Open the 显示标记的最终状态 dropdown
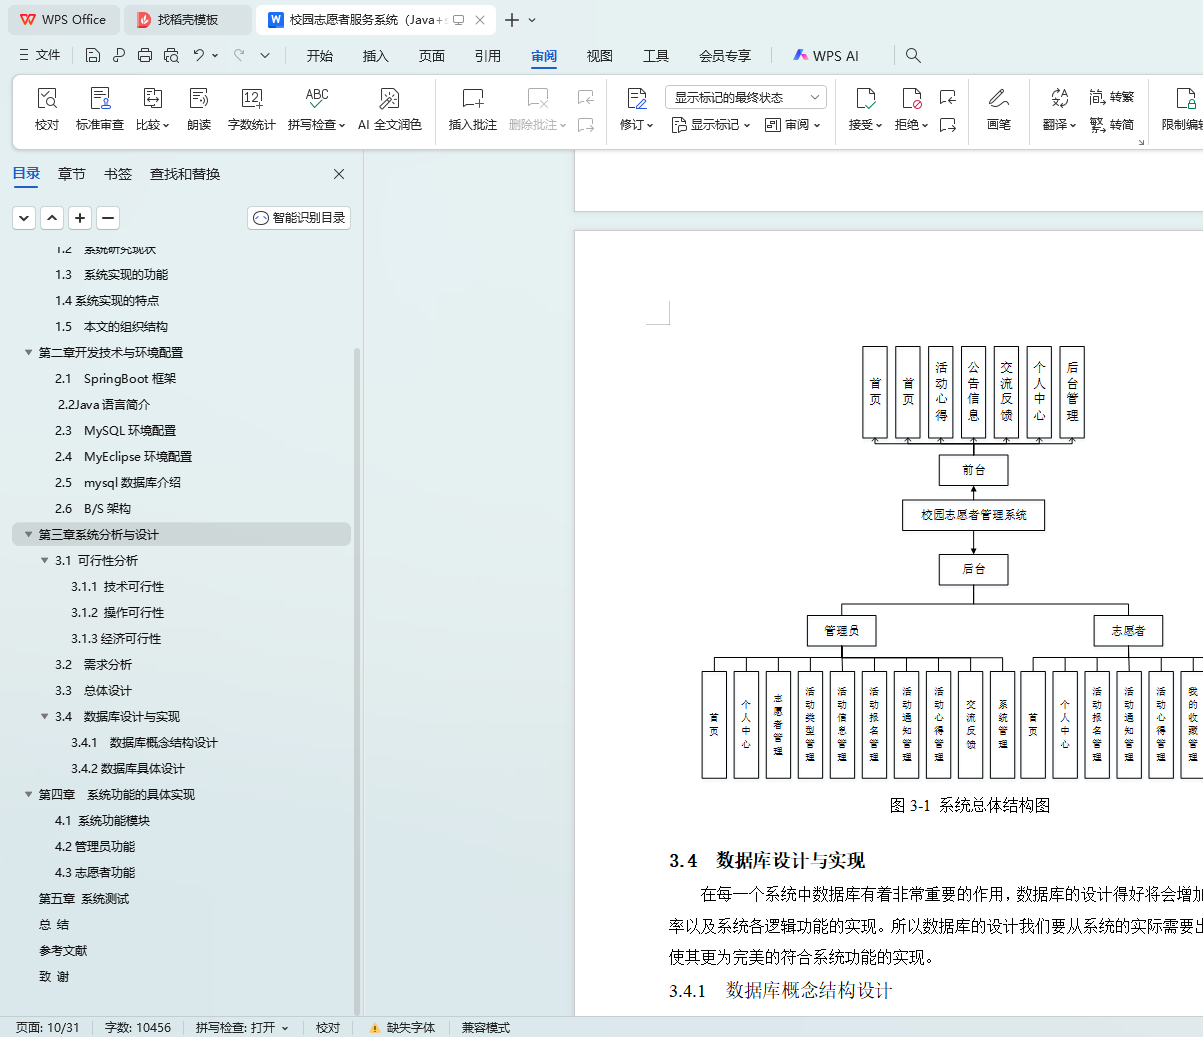Viewport: 1203px width, 1037px height. (746, 97)
